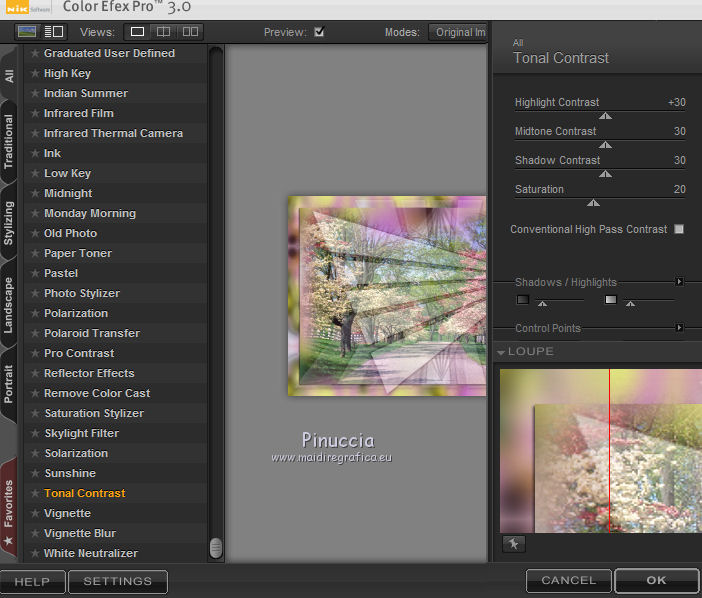Open the Stylizing category tab
Screen dimensions: 702x598
pyautogui.click(x=9, y=223)
